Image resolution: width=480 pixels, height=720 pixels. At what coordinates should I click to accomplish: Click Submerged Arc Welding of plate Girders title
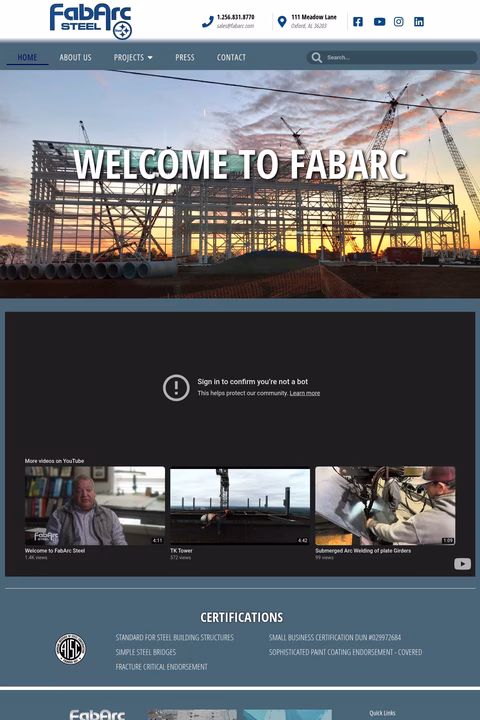(363, 551)
